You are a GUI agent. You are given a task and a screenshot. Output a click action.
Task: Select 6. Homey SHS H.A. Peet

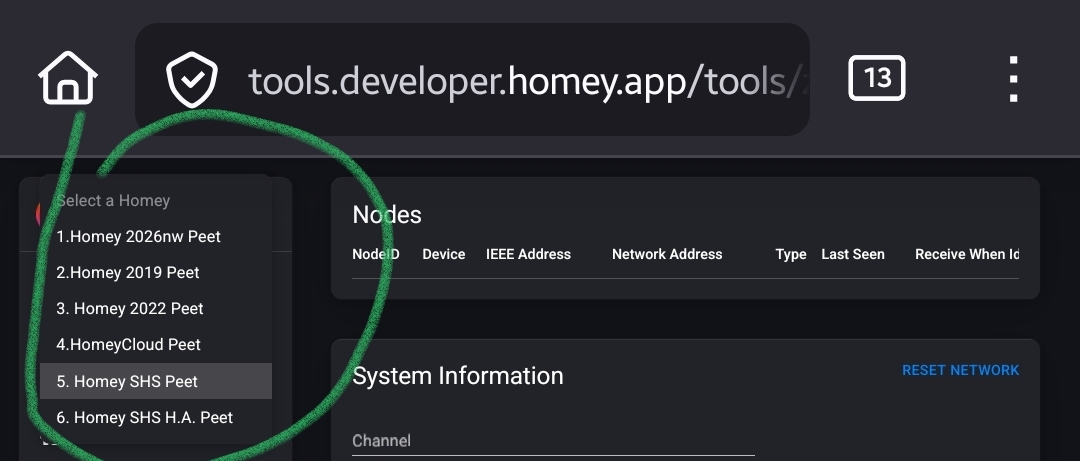tap(156, 417)
